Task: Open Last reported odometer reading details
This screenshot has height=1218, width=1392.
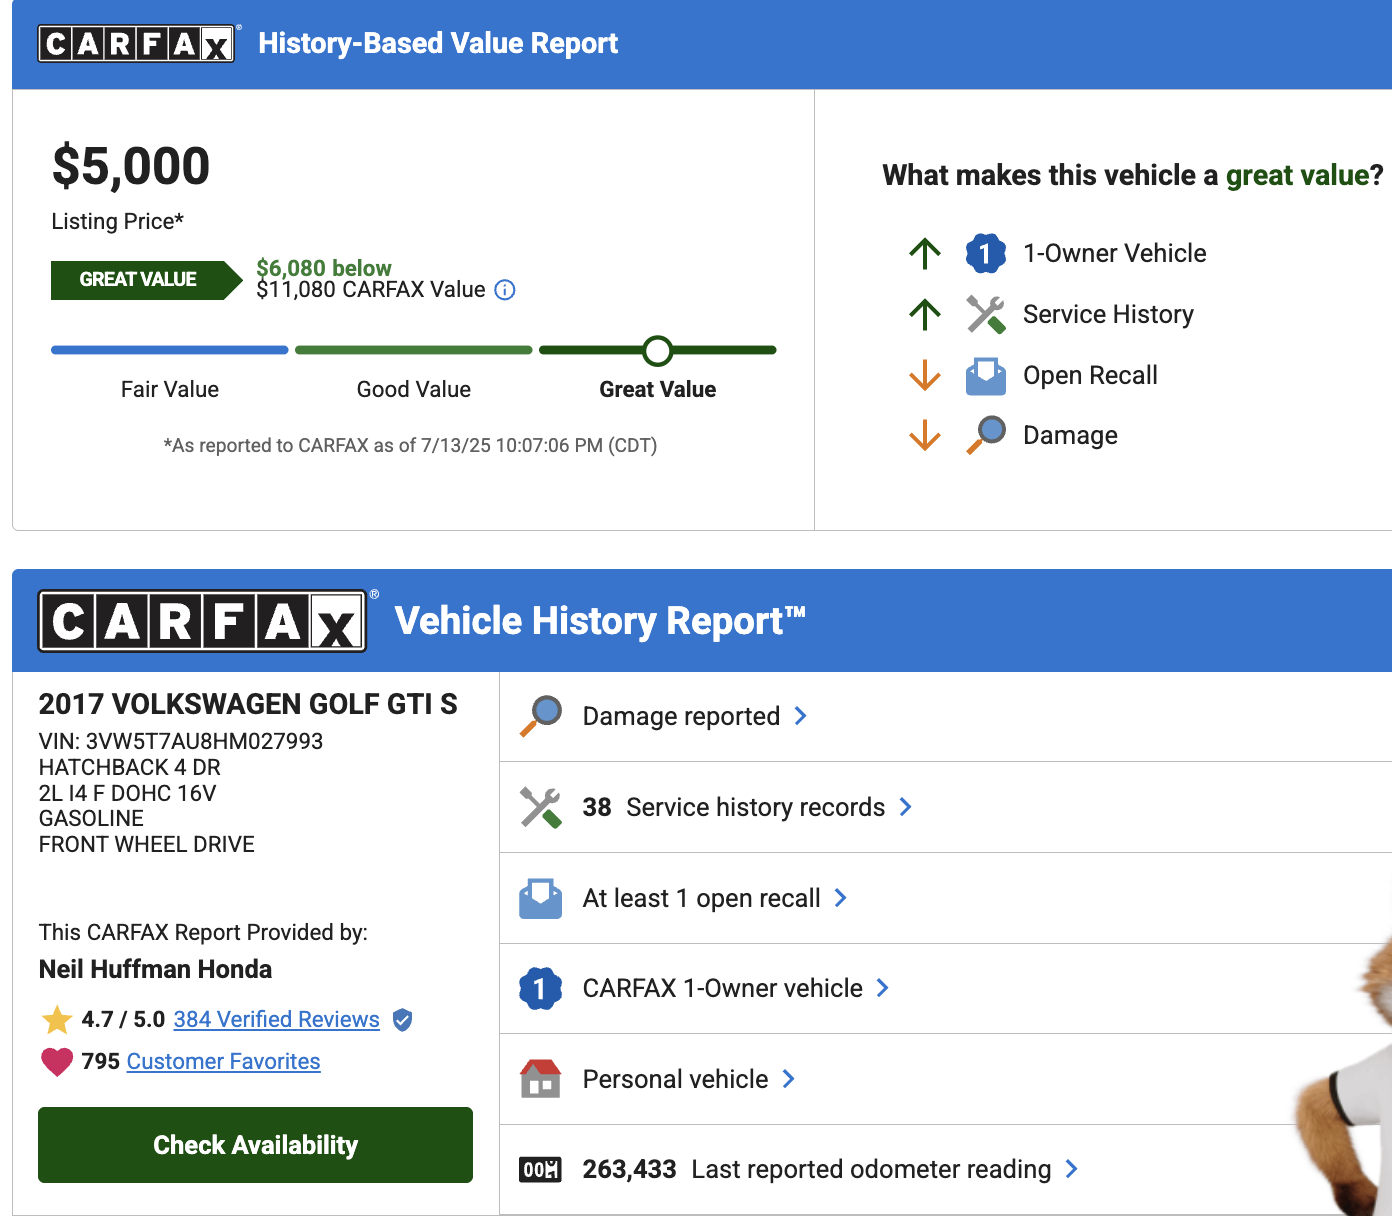Action: pos(945,1169)
